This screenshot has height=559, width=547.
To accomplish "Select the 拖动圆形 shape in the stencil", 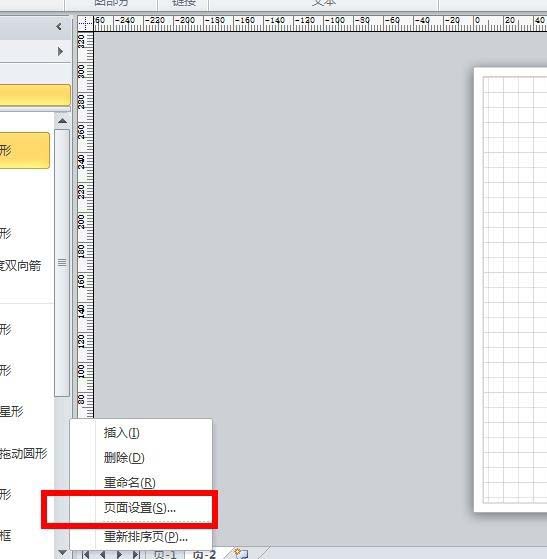I will pyautogui.click(x=24, y=453).
